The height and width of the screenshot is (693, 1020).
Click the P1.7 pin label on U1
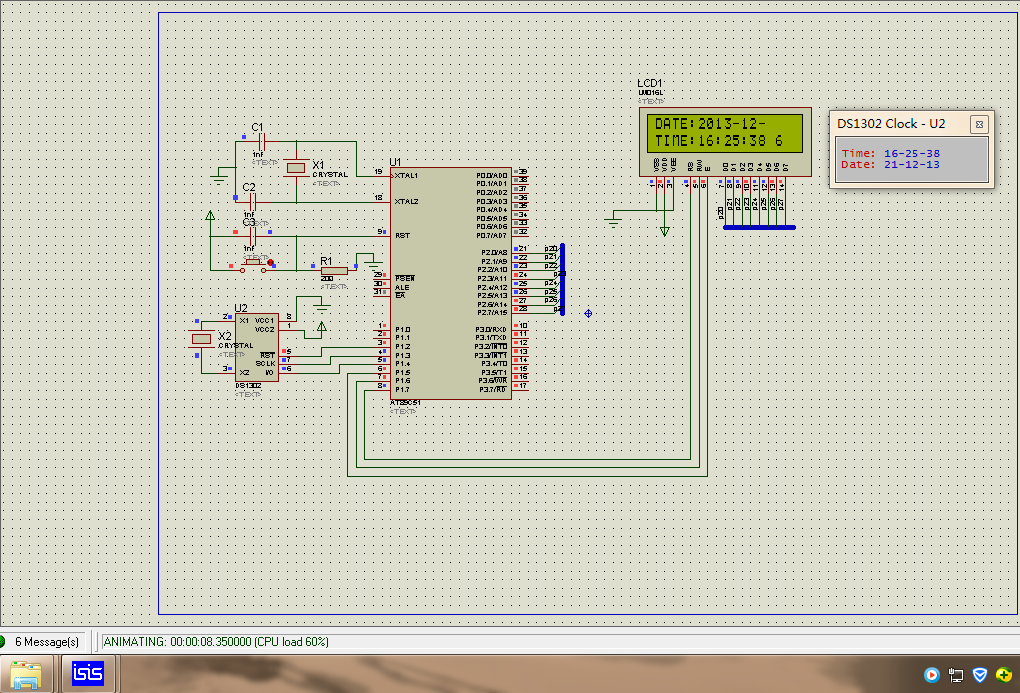coord(403,389)
